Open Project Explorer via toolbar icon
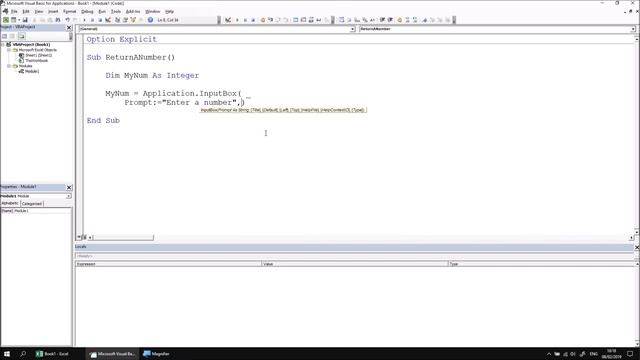 point(117,20)
